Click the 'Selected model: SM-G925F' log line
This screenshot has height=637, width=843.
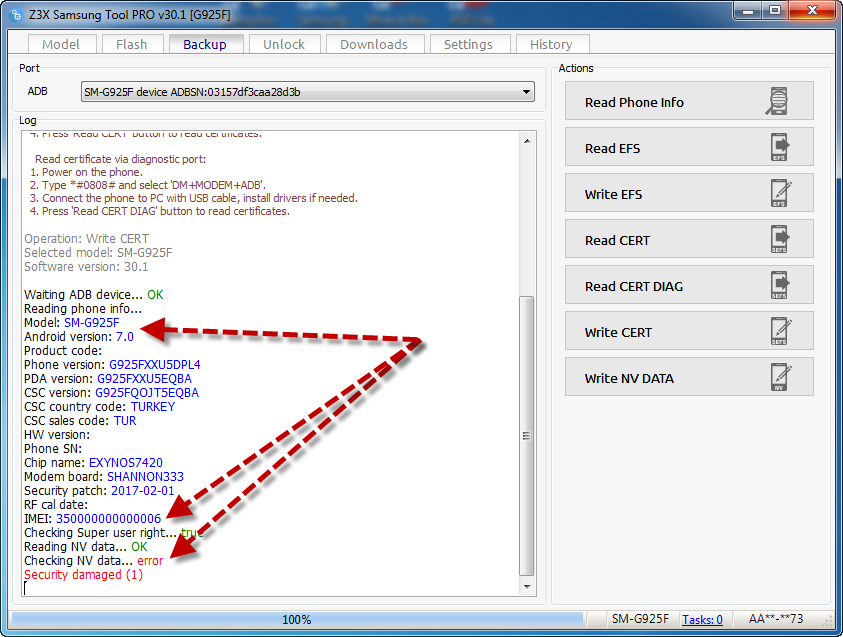click(98, 253)
